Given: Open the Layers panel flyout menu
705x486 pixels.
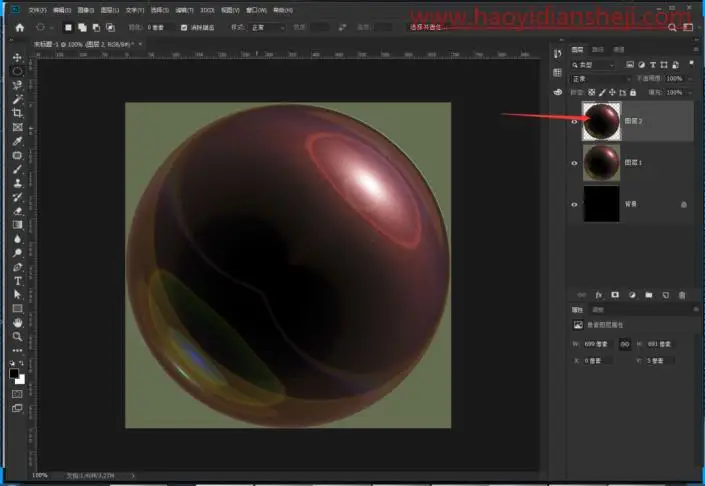Looking at the screenshot, I should coord(695,49).
